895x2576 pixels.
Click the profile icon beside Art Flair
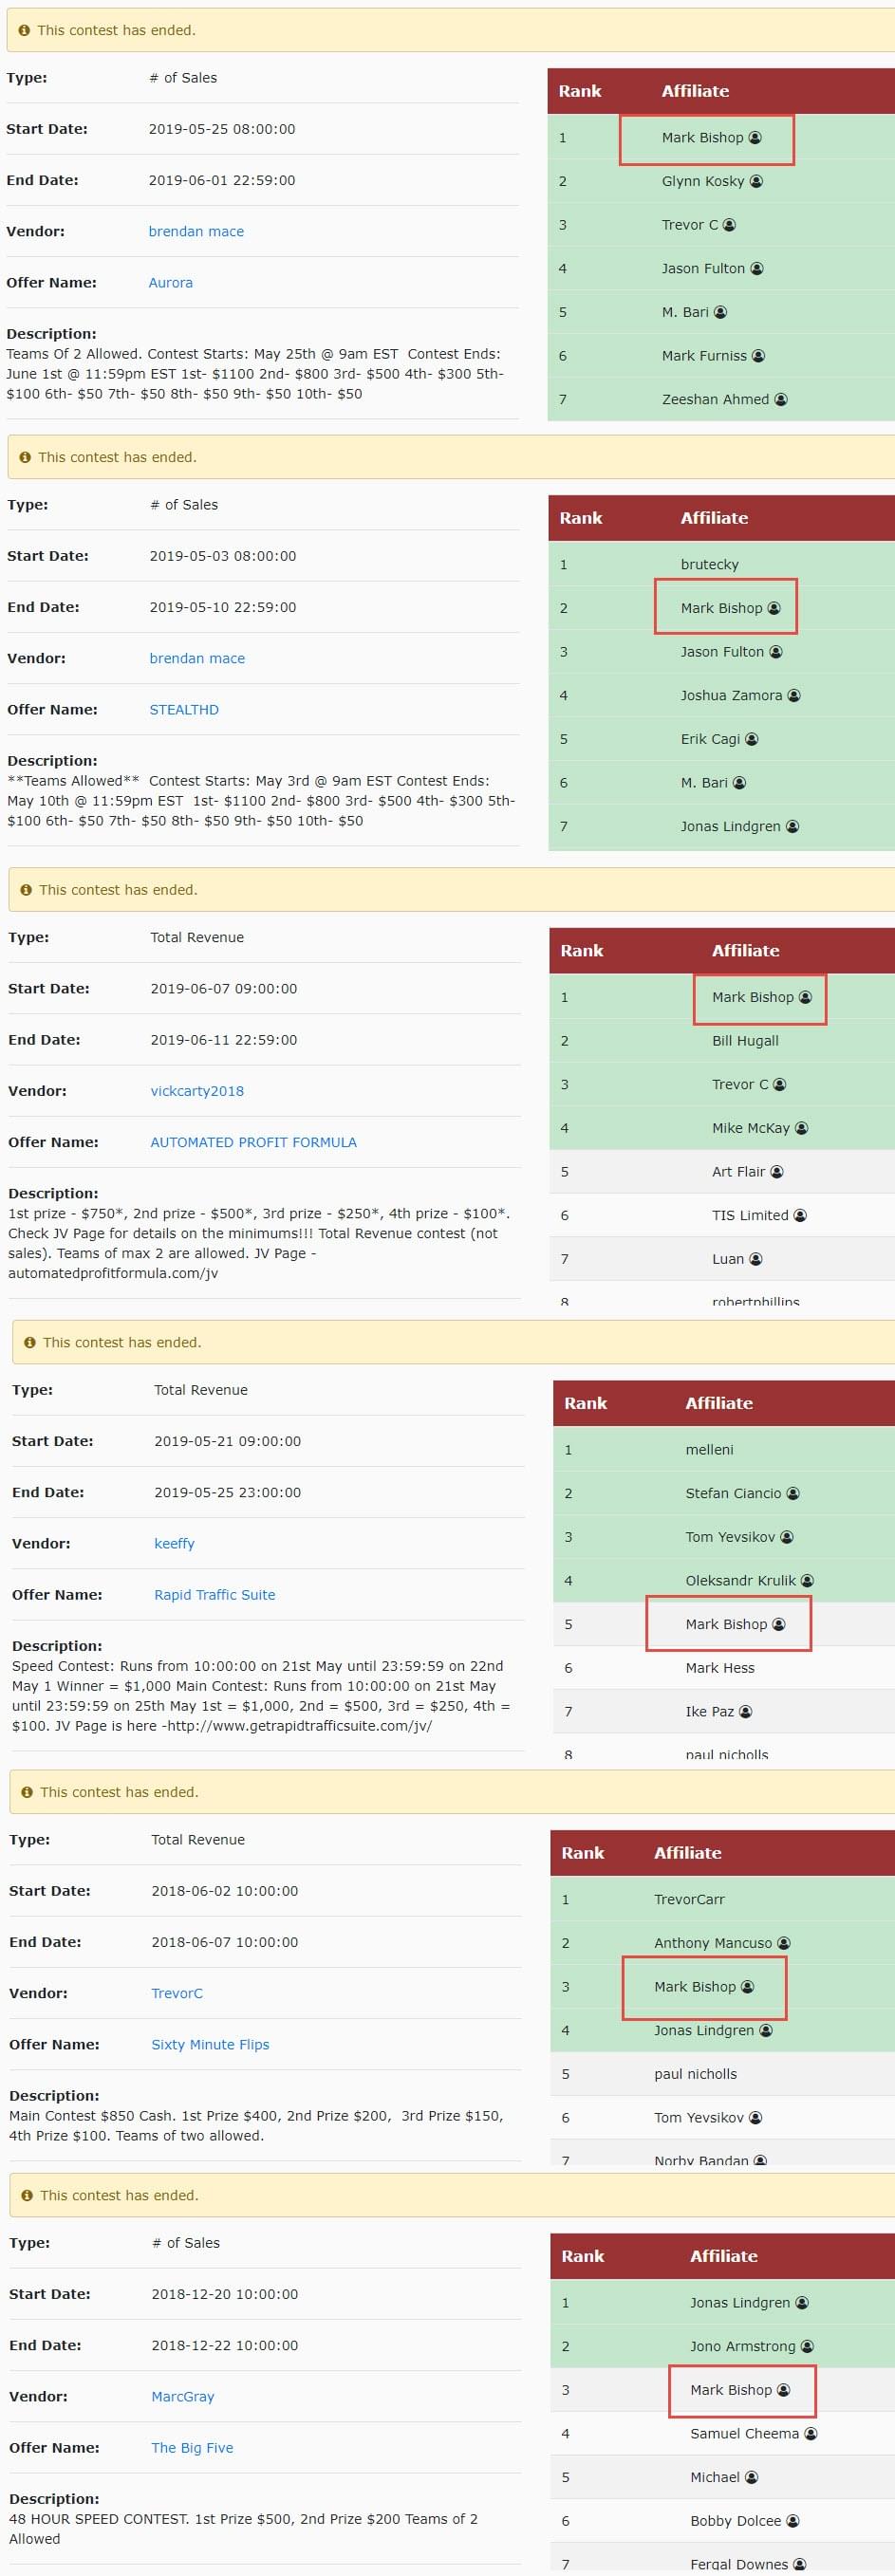pos(777,1171)
